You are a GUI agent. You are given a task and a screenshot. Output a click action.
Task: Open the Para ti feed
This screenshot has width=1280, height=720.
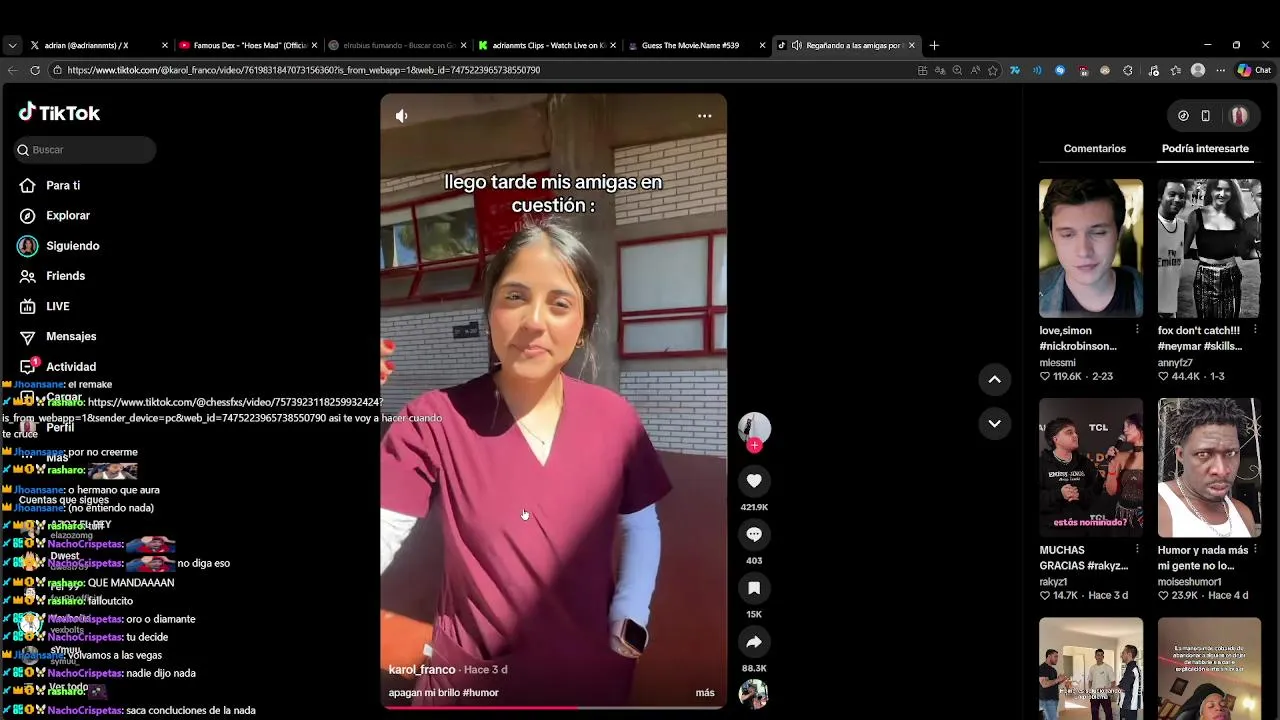63,186
